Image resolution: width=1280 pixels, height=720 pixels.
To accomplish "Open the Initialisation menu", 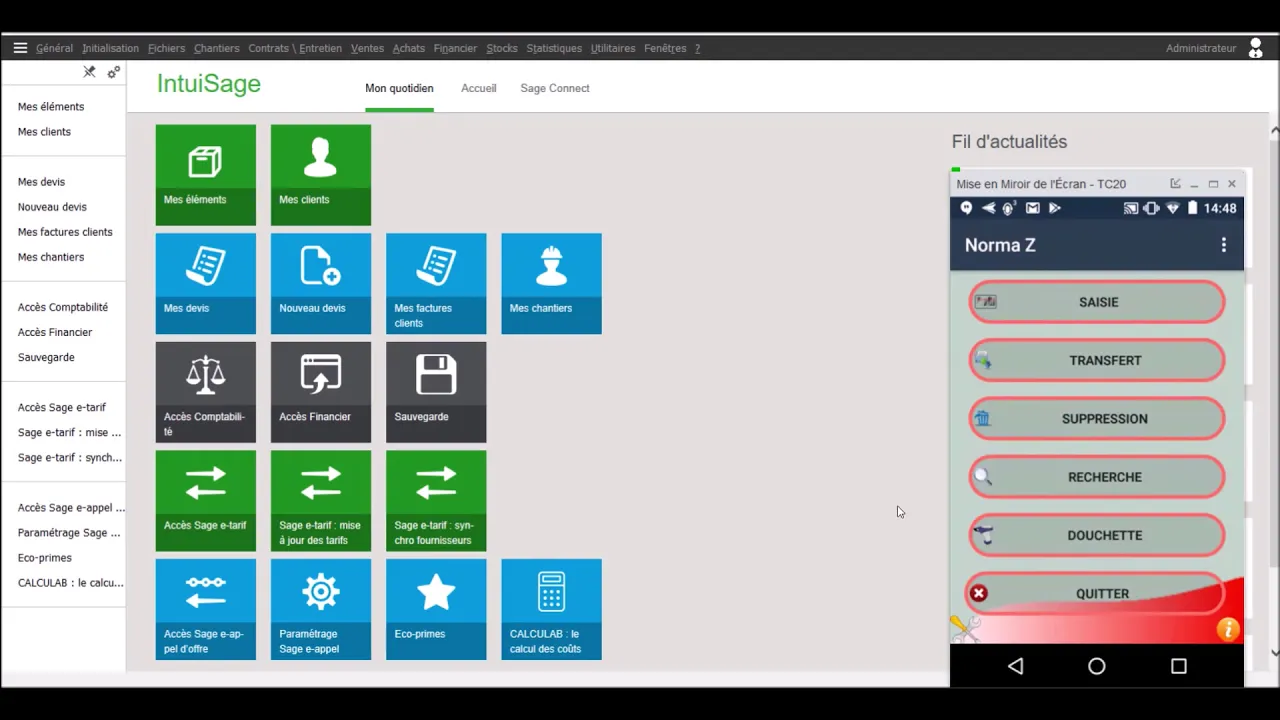I will (x=111, y=48).
